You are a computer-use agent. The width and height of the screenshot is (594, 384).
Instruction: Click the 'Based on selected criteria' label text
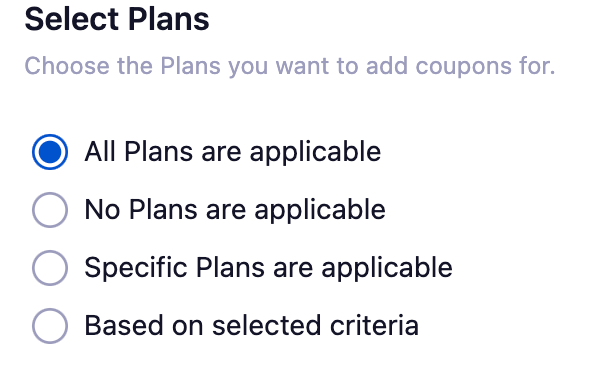coord(252,326)
